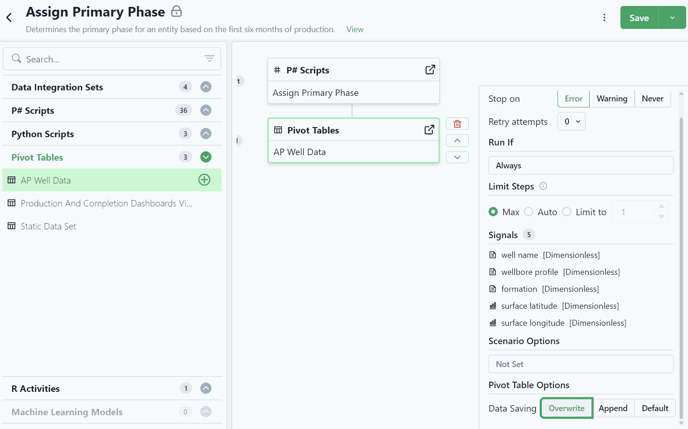Select the Static Data Set item
This screenshot has width=688, height=429.
click(x=48, y=226)
